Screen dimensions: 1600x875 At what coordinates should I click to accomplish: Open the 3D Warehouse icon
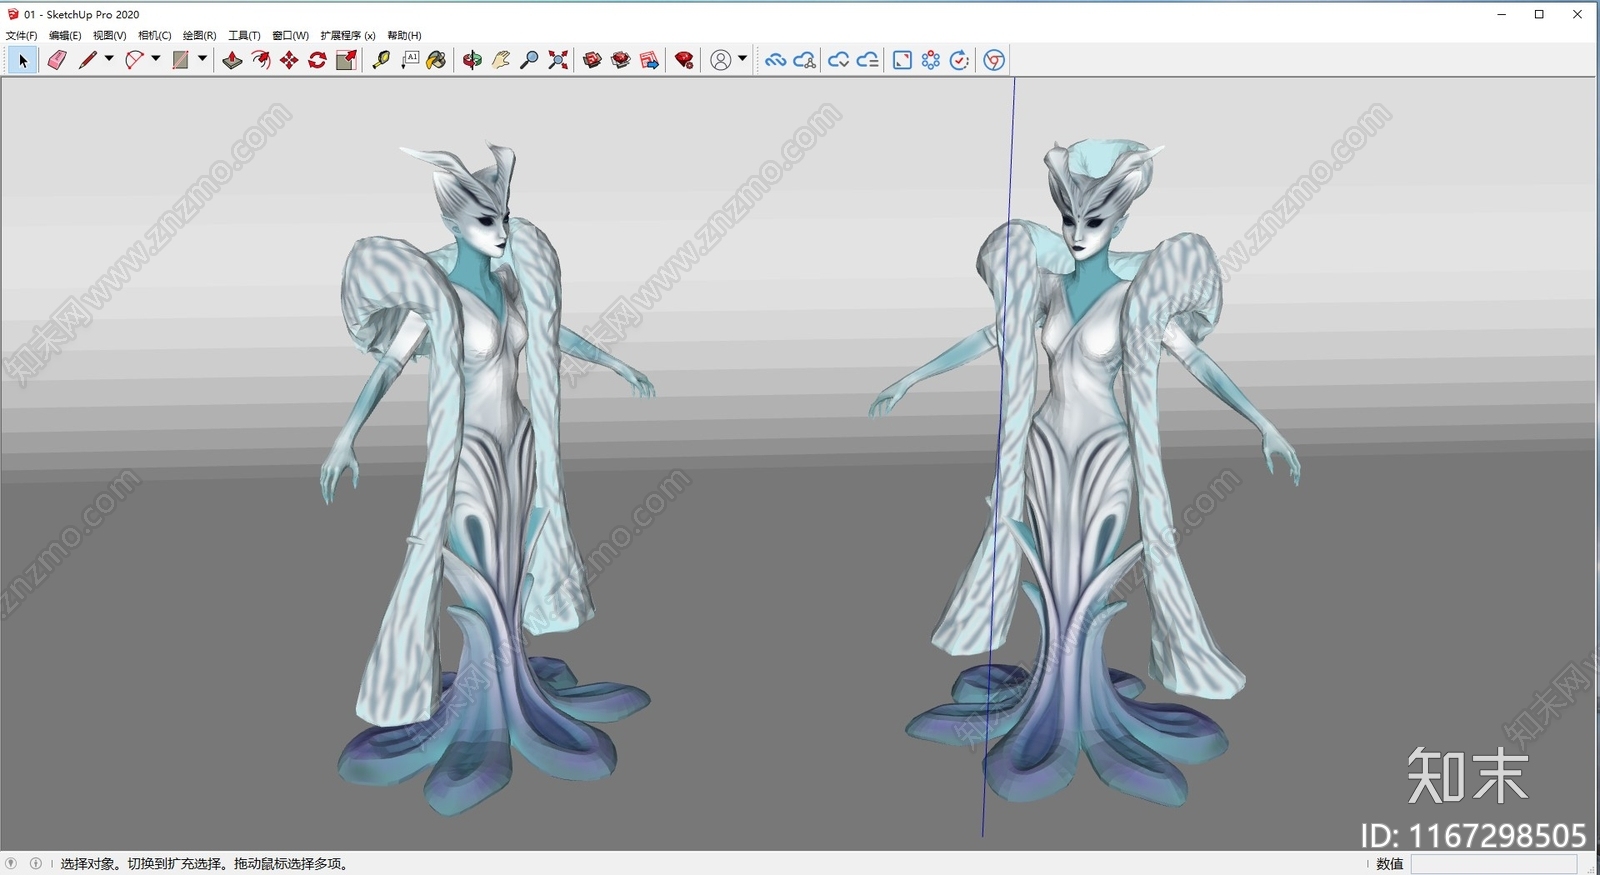(592, 60)
